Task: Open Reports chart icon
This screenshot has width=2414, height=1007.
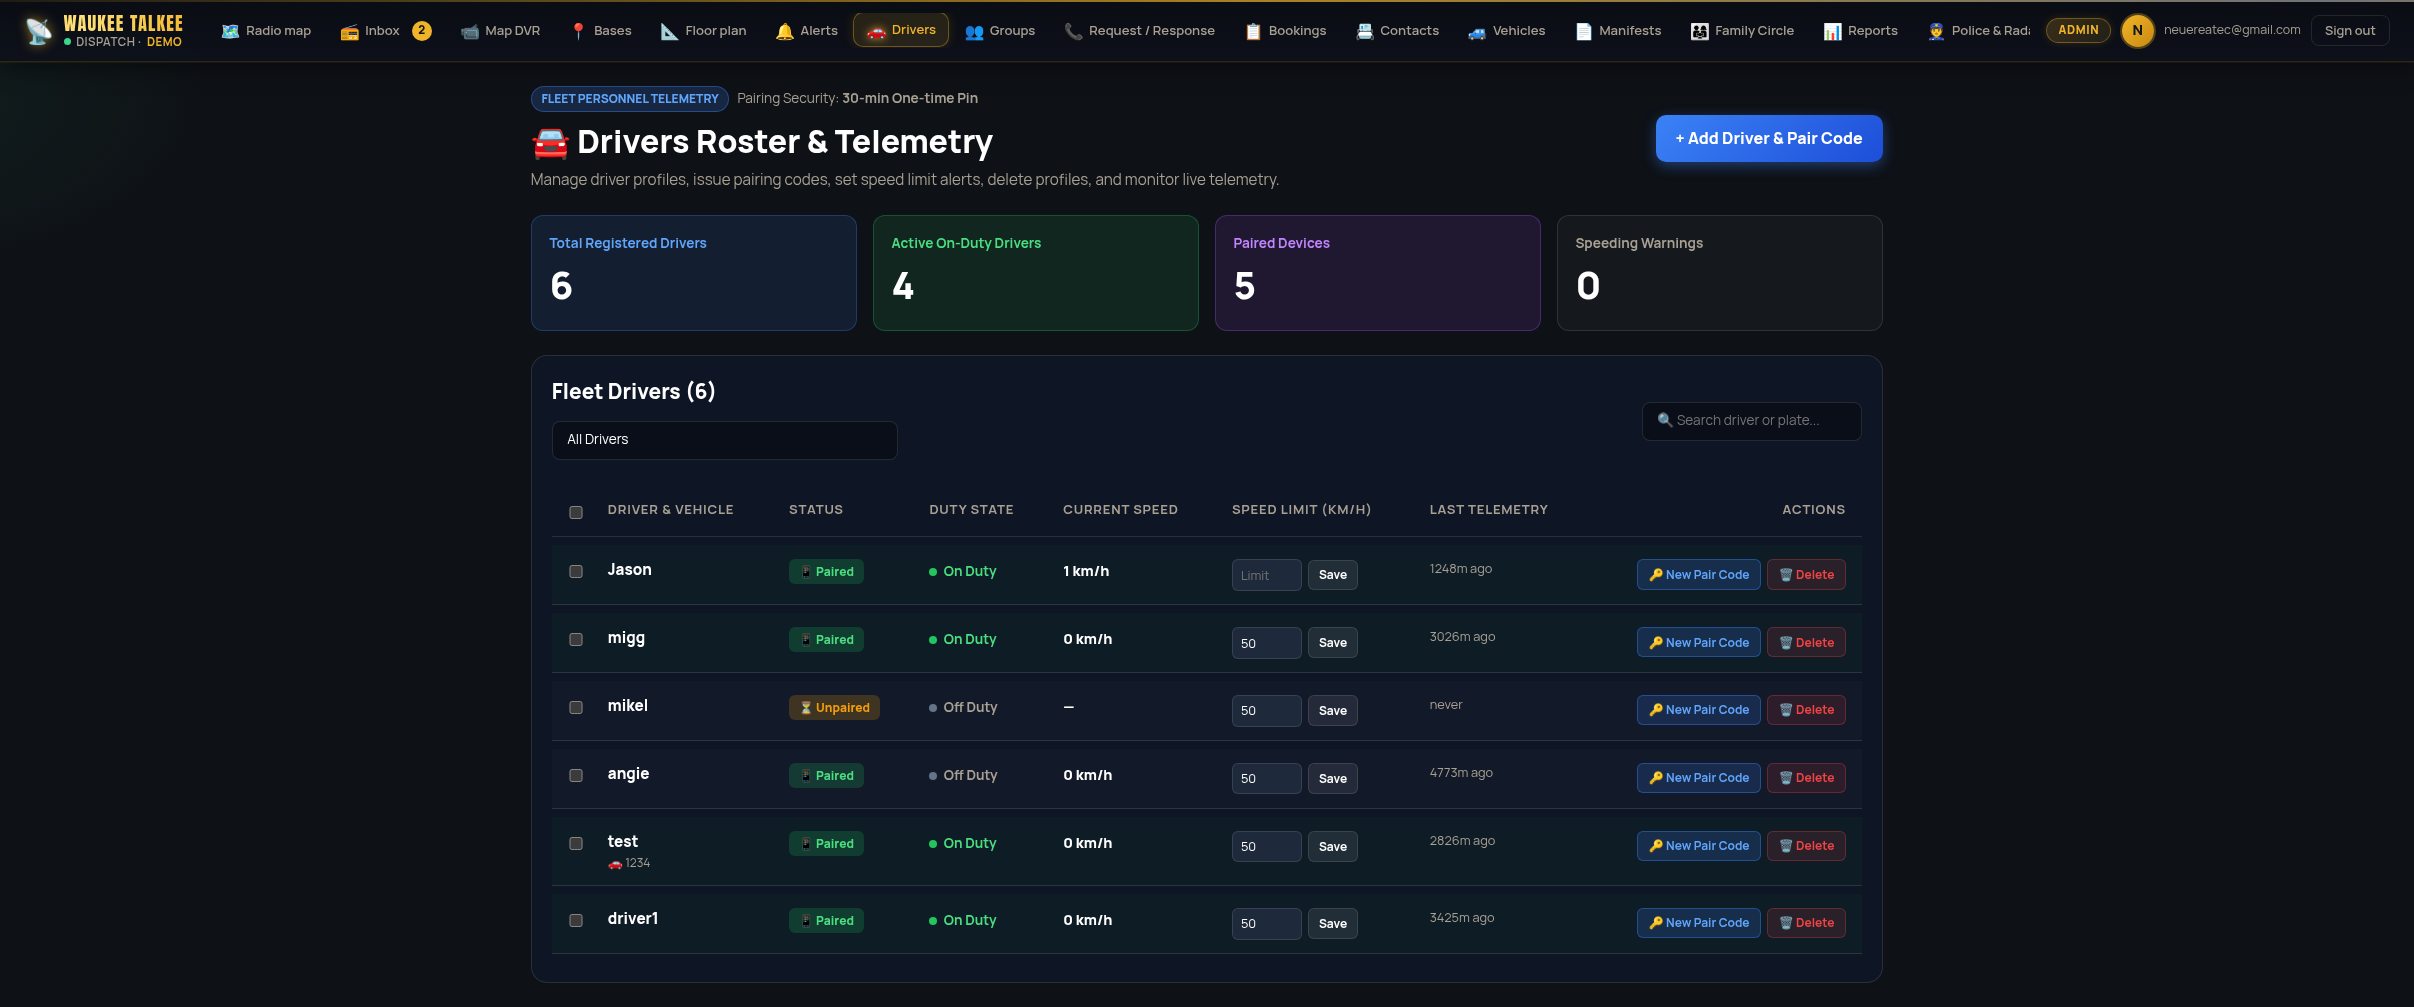Action: [1832, 32]
